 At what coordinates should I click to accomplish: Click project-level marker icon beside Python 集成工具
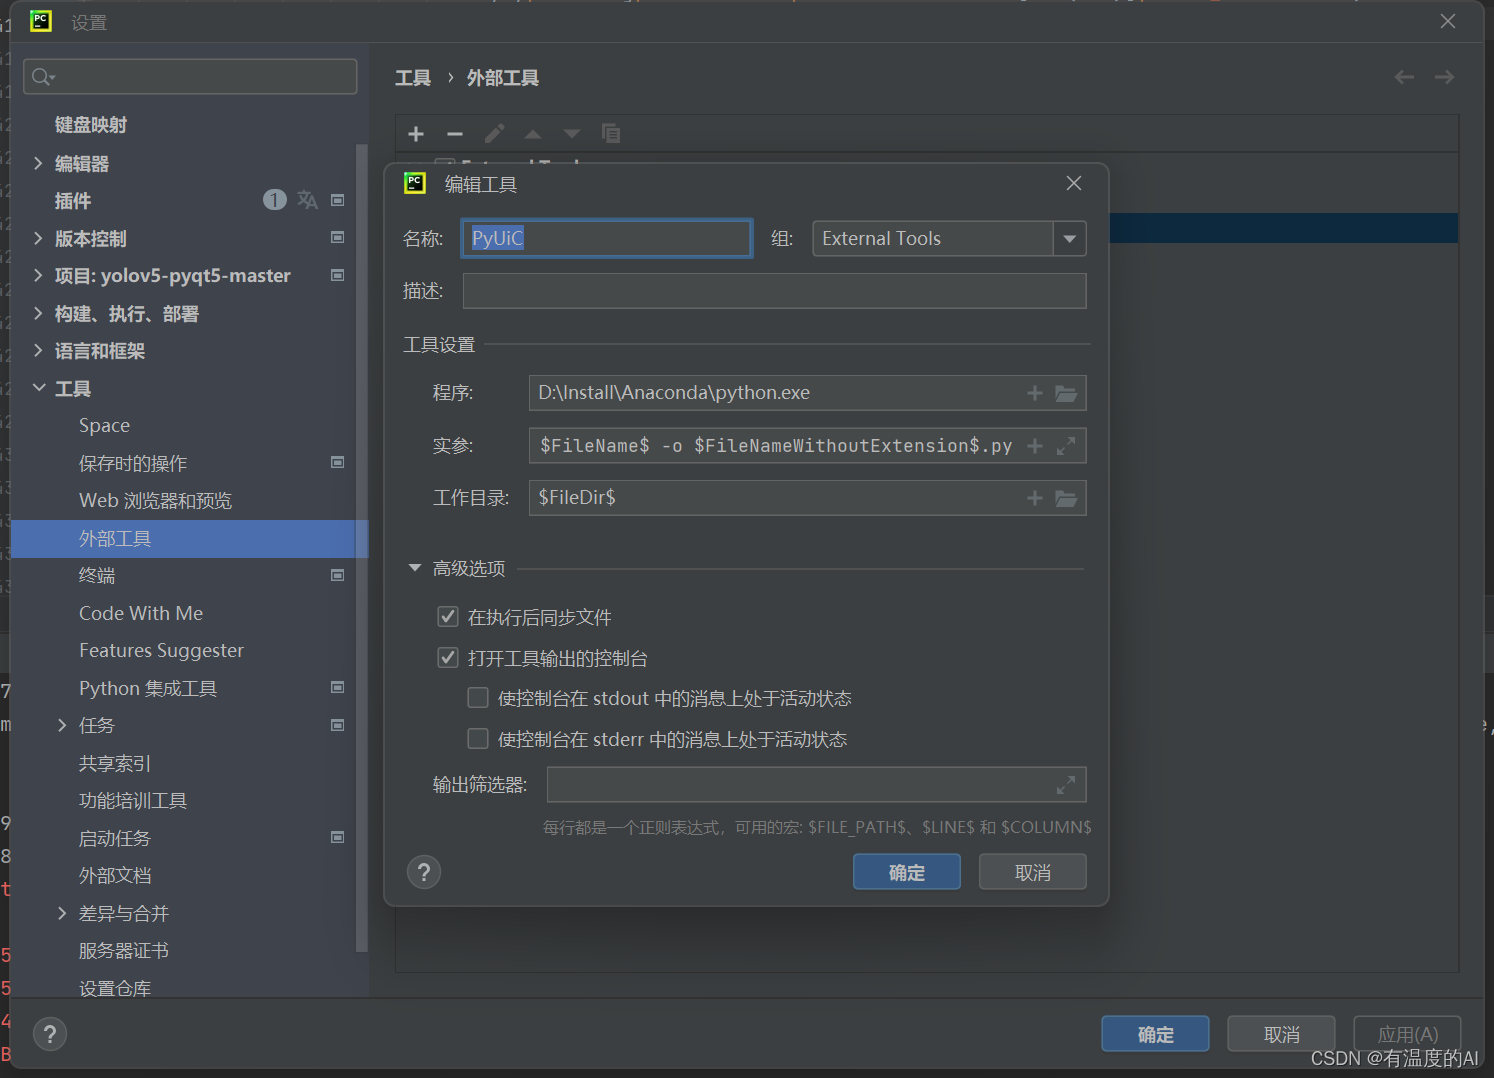338,687
